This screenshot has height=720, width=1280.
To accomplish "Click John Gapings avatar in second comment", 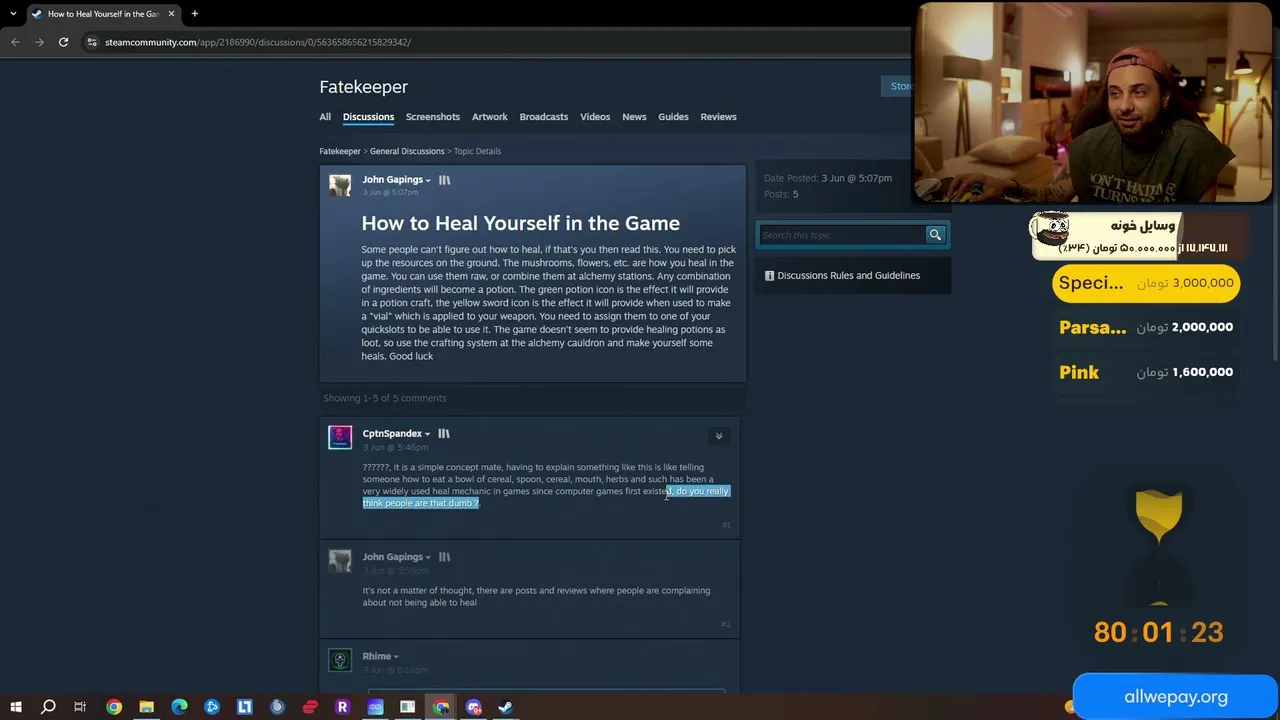I will [340, 561].
